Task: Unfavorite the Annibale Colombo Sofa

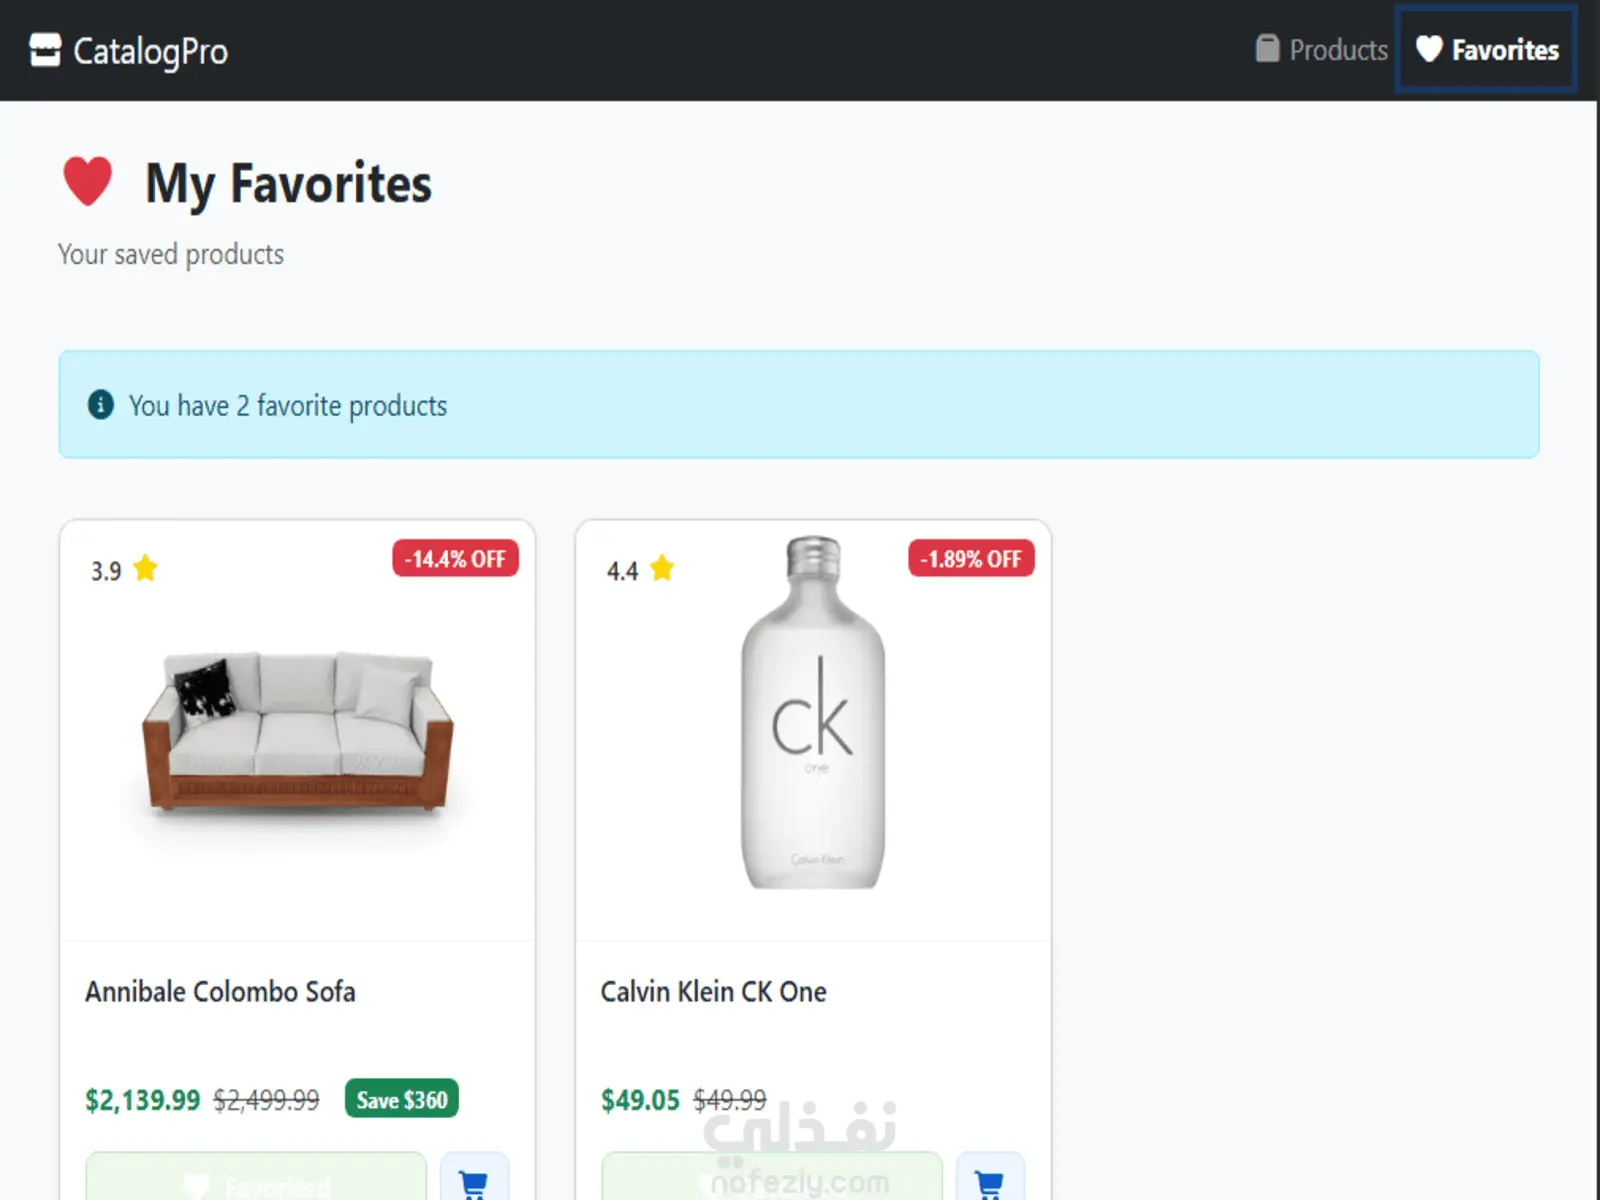Action: tap(256, 1180)
